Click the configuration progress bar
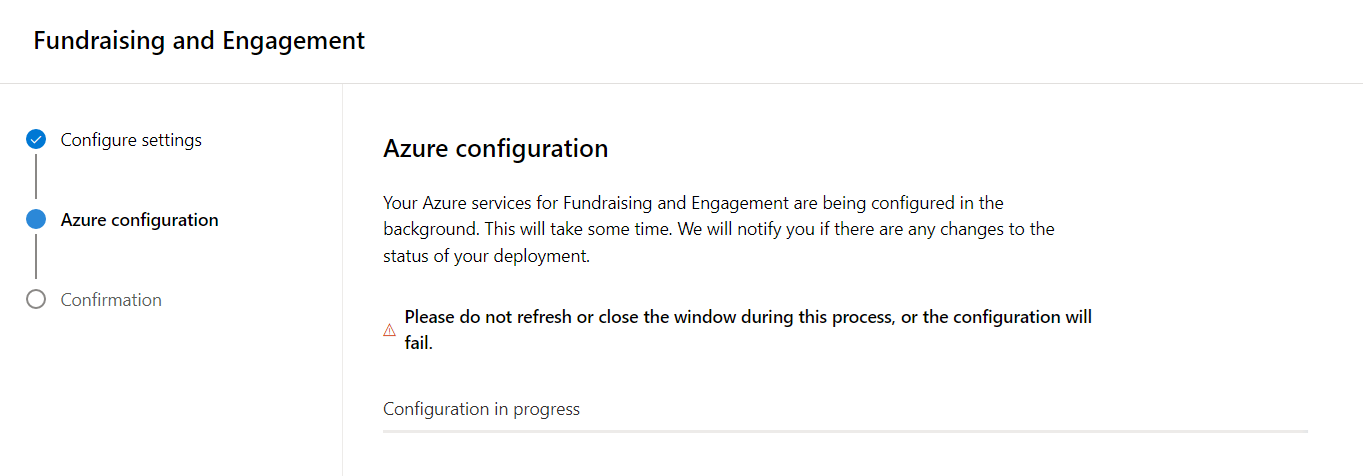 click(845, 432)
